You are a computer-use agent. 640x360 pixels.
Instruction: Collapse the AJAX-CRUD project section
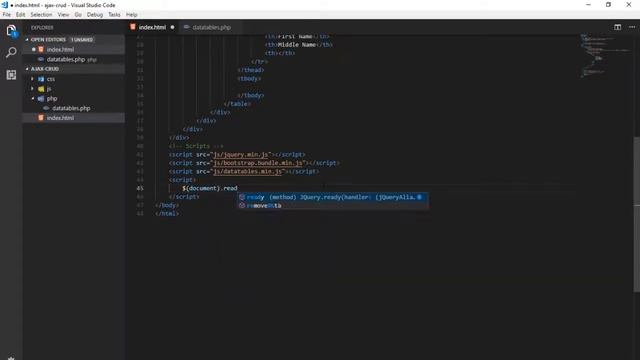point(27,69)
